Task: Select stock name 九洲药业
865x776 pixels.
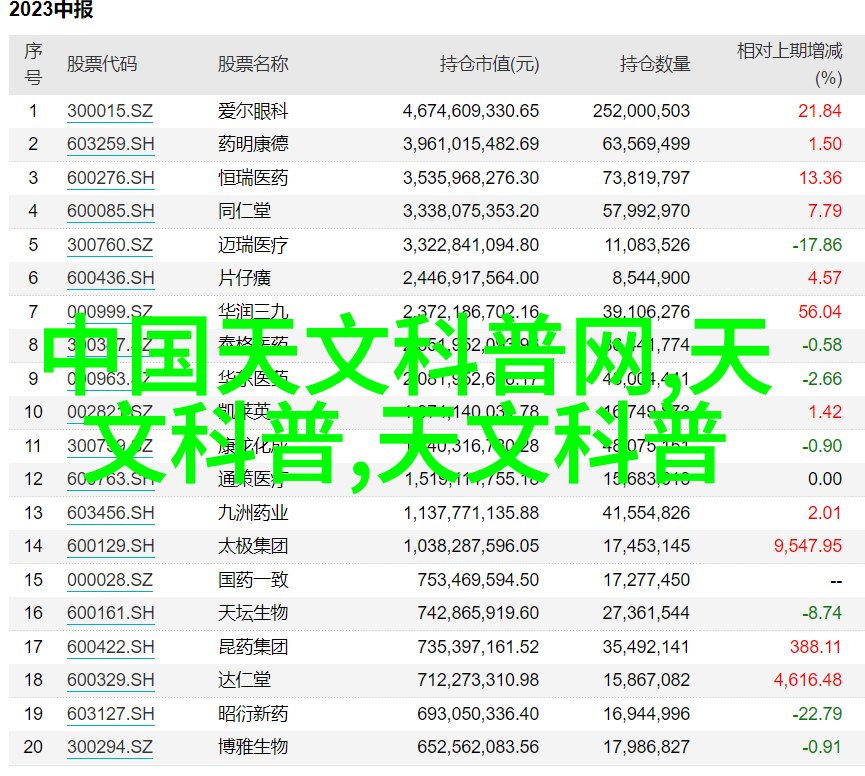Action: pyautogui.click(x=253, y=513)
